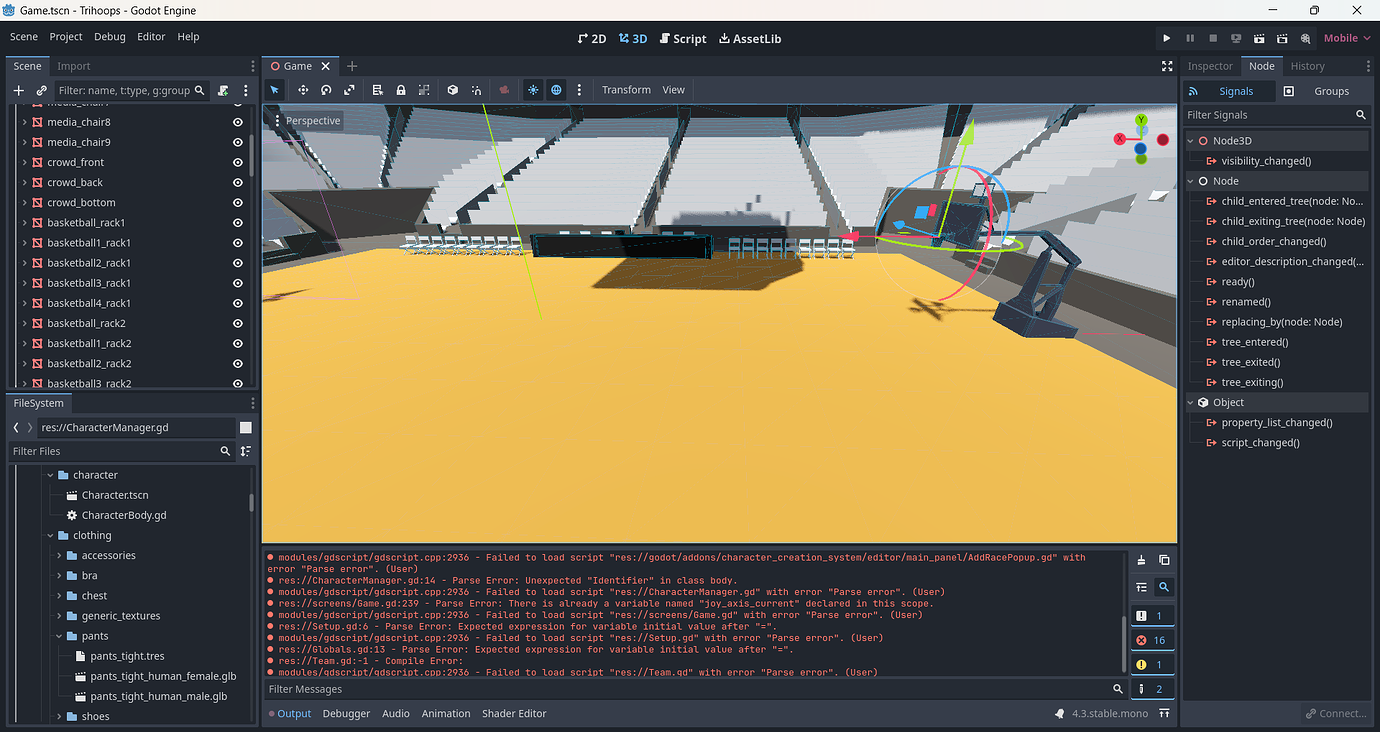Toggle preview sunlight in viewport toolbar

533,90
